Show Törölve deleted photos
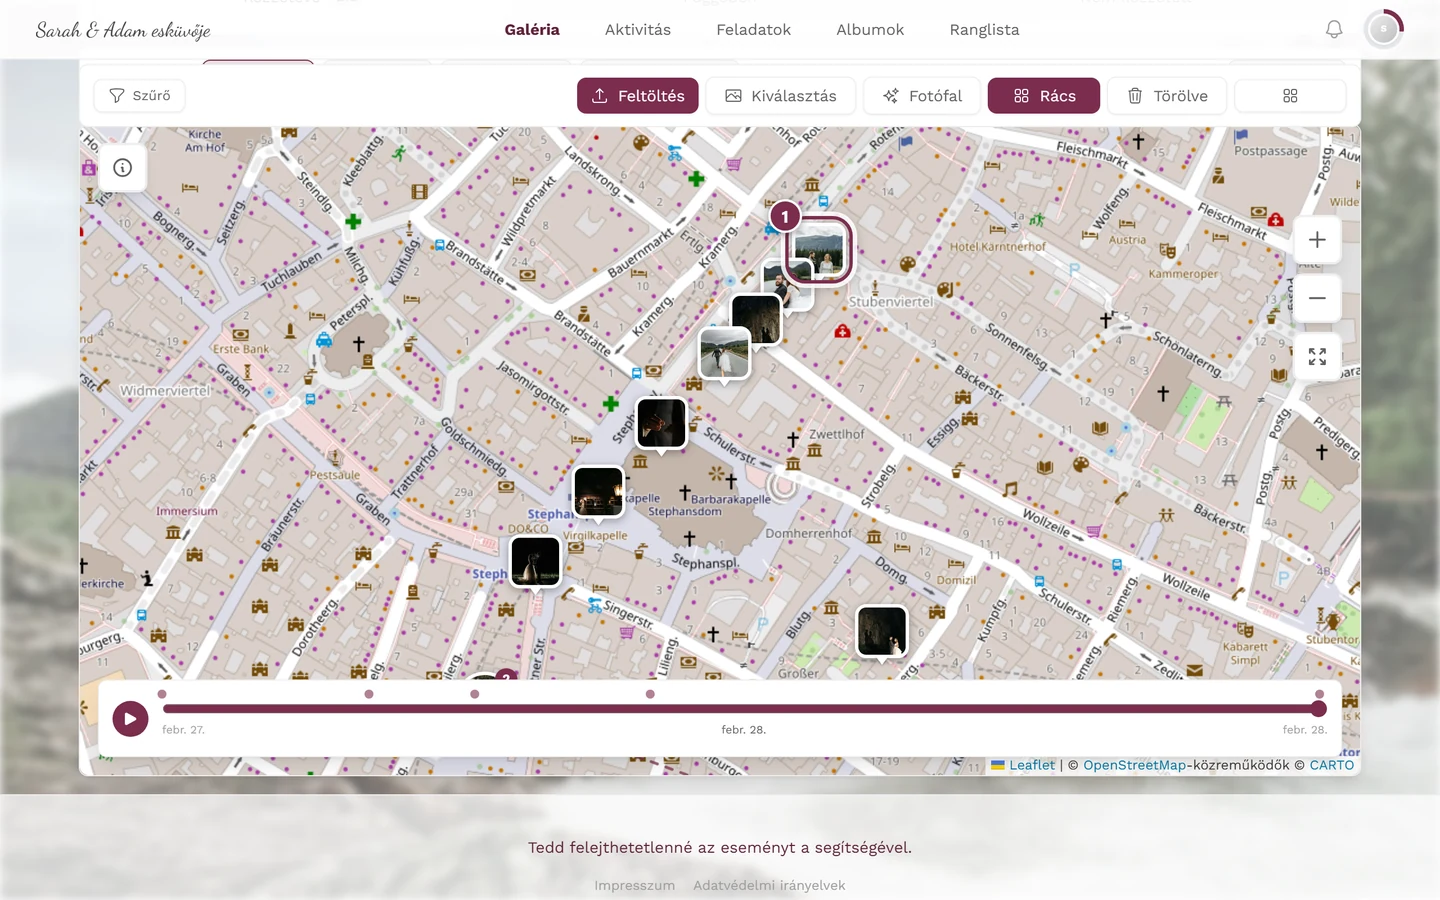This screenshot has height=900, width=1440. (x=1167, y=96)
